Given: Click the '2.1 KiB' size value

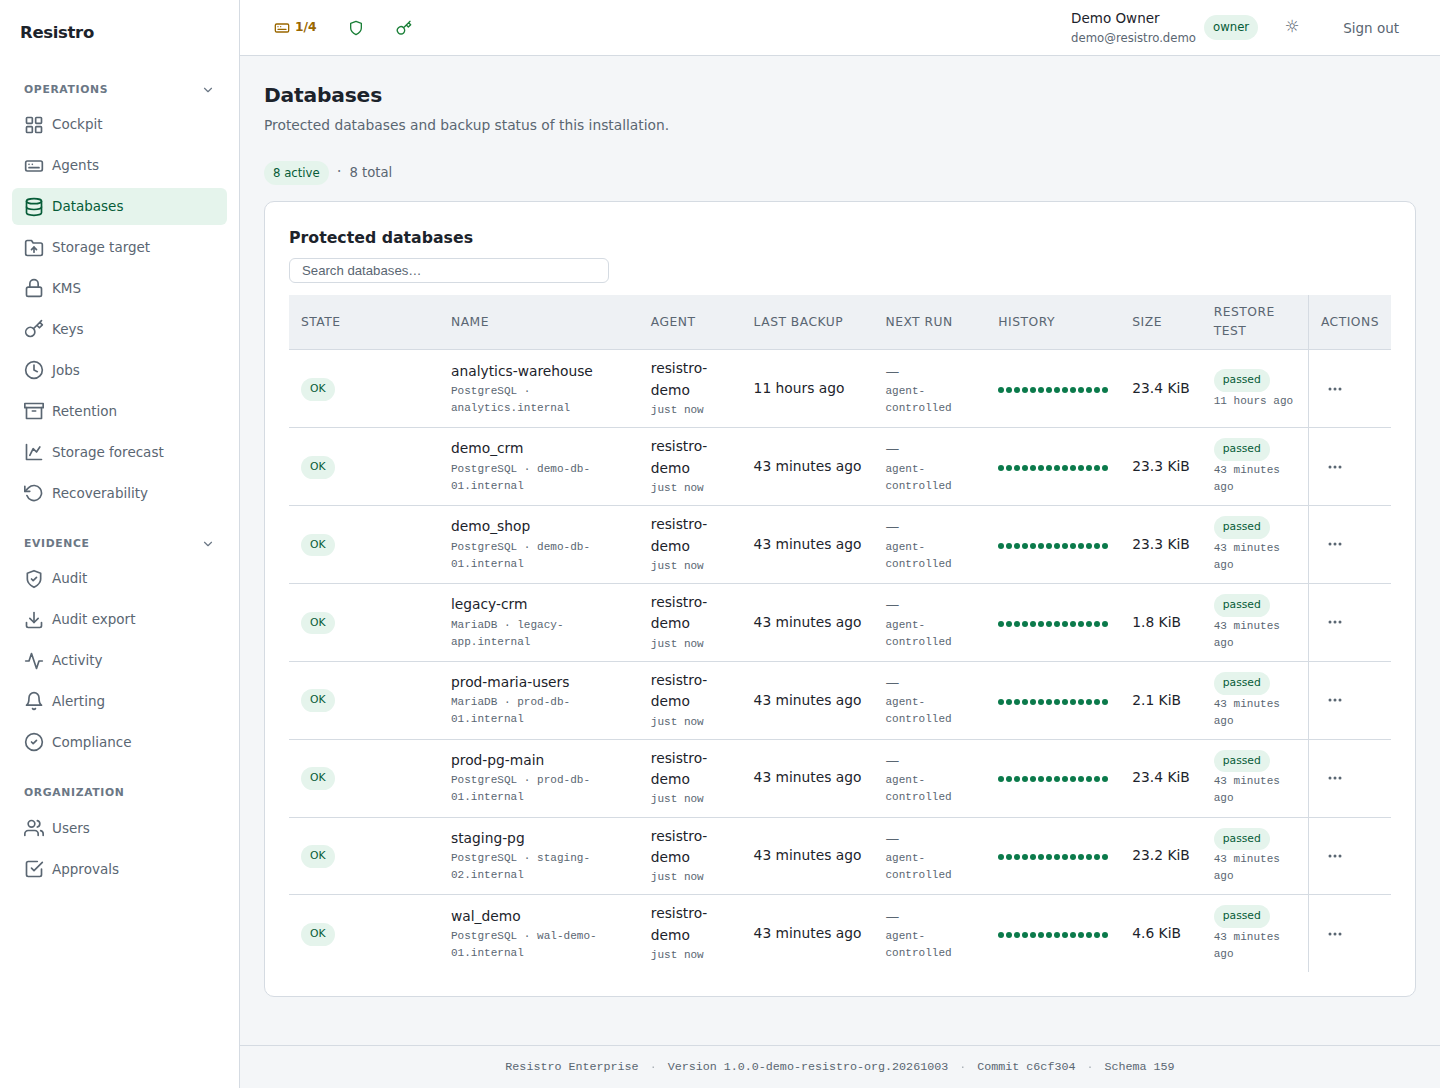Looking at the screenshot, I should point(1156,701).
